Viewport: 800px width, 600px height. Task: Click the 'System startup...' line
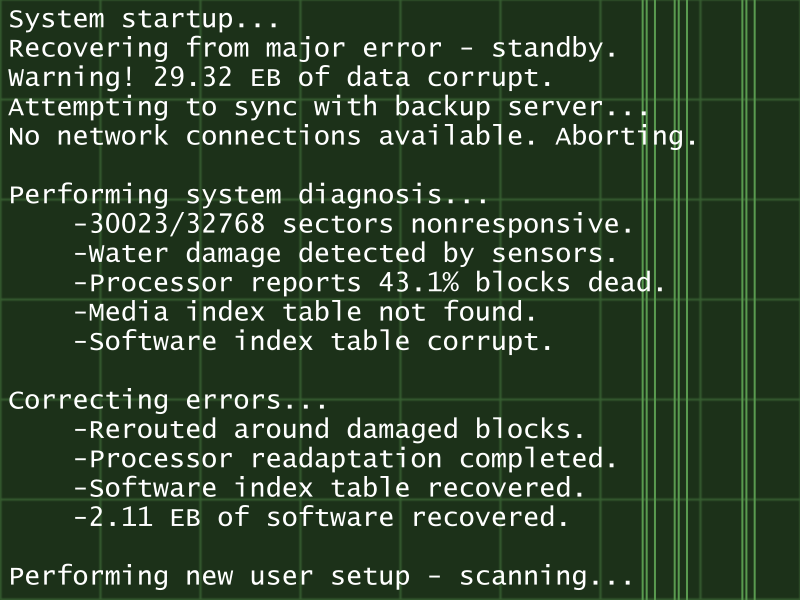tap(144, 19)
